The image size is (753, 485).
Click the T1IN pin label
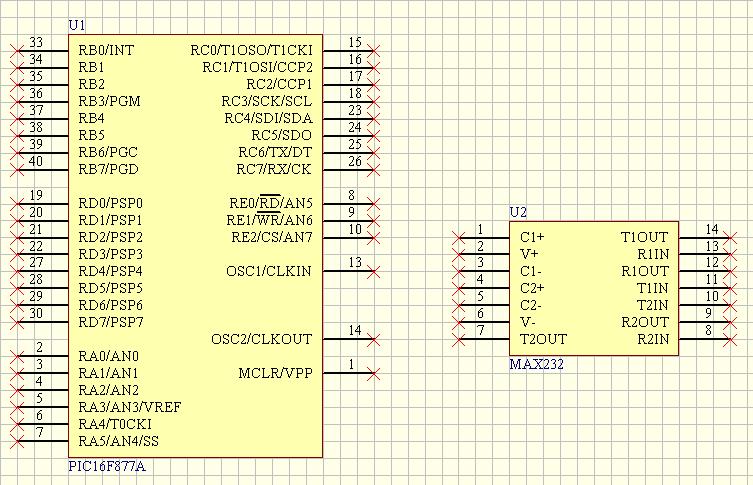click(652, 288)
